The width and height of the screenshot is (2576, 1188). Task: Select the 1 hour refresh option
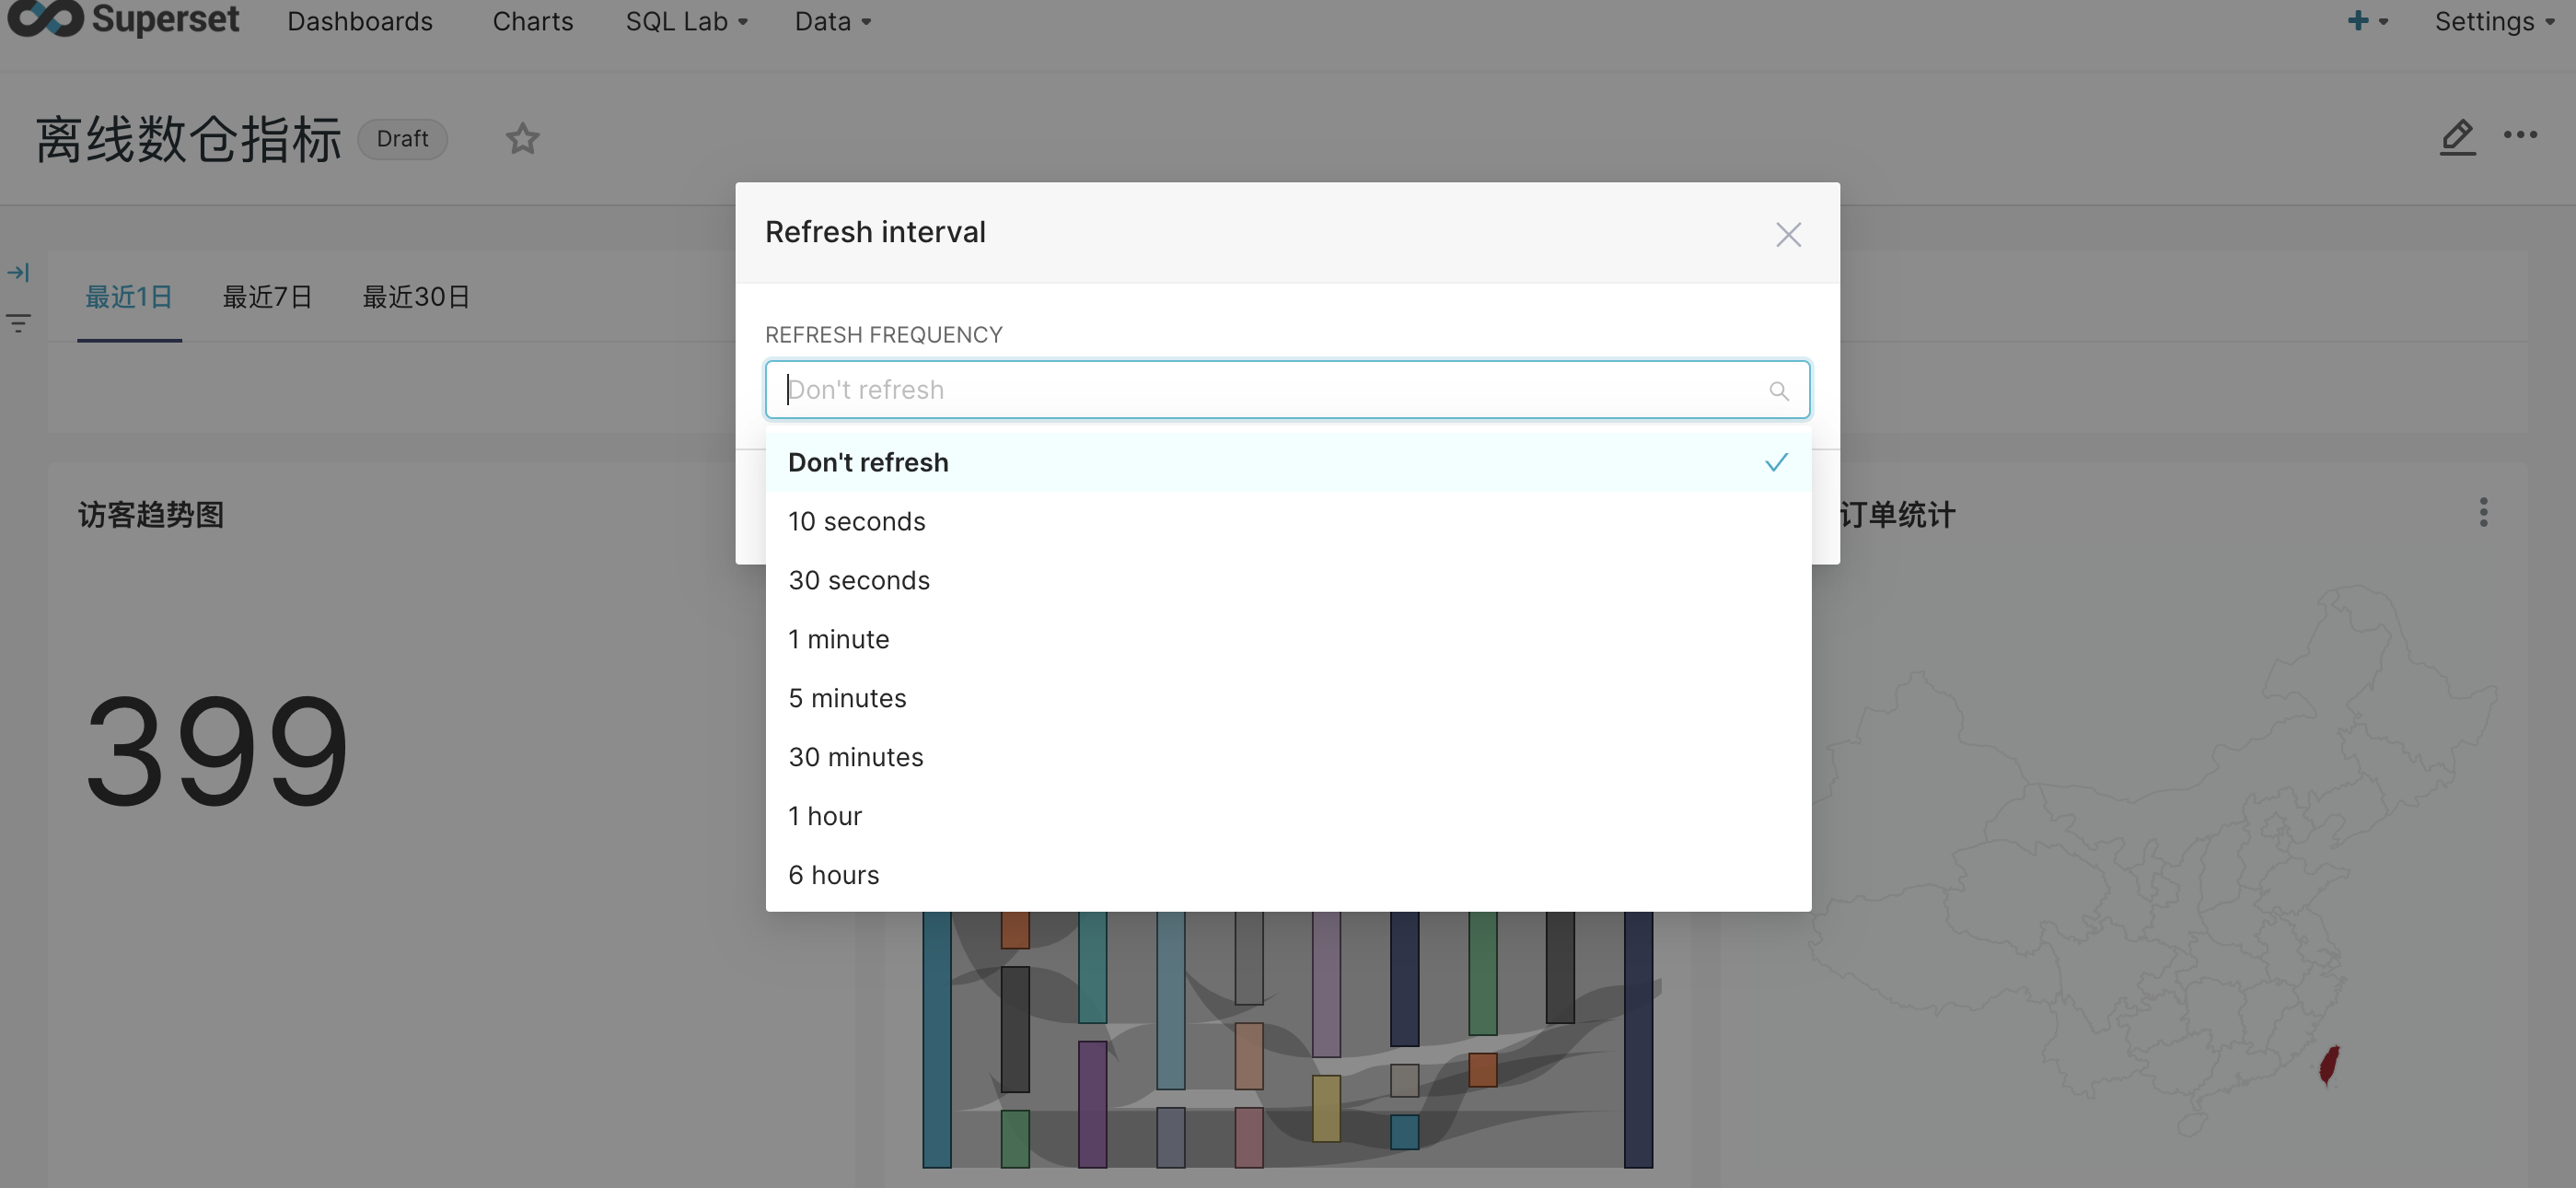click(x=825, y=817)
